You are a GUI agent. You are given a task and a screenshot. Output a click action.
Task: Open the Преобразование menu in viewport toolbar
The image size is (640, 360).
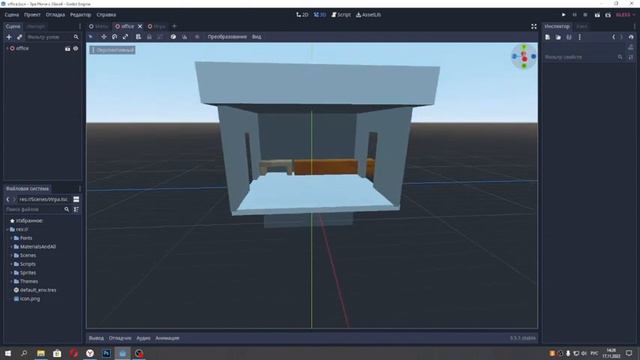[x=227, y=37]
